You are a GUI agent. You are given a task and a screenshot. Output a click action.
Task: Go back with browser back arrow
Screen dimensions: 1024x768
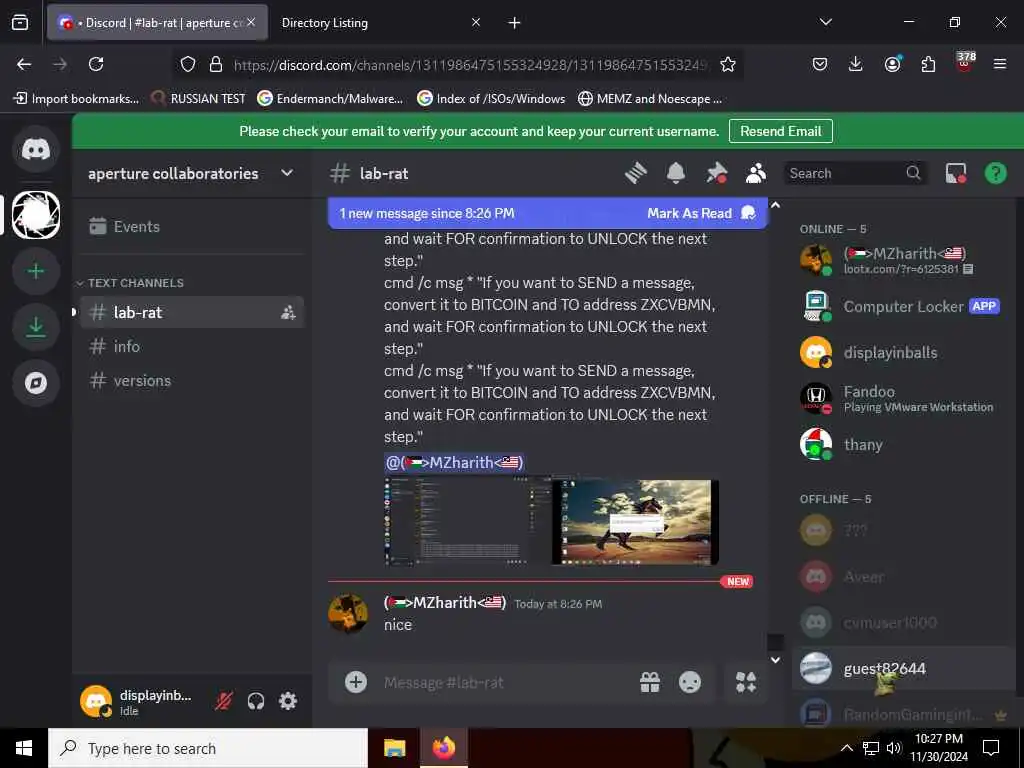[24, 64]
